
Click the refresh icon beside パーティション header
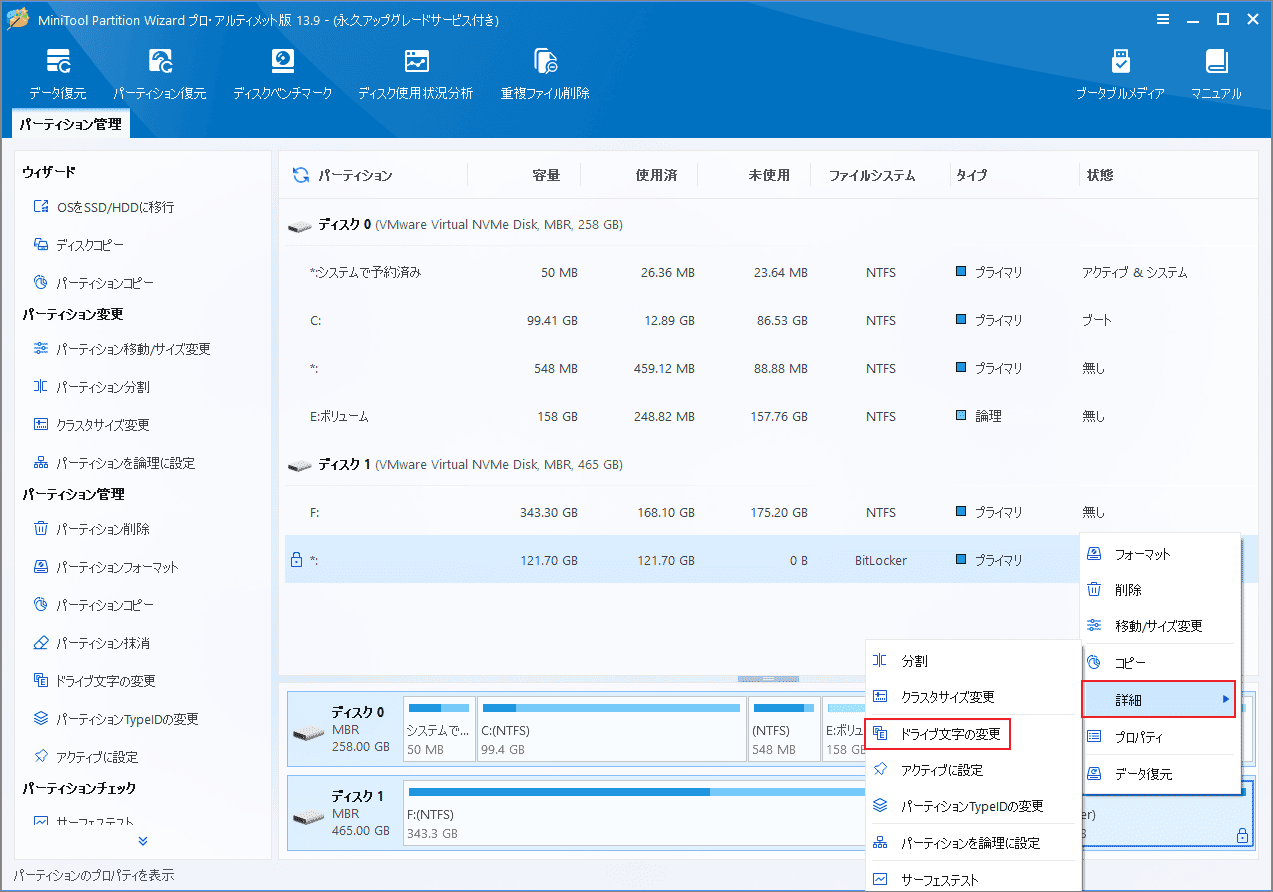(x=300, y=175)
